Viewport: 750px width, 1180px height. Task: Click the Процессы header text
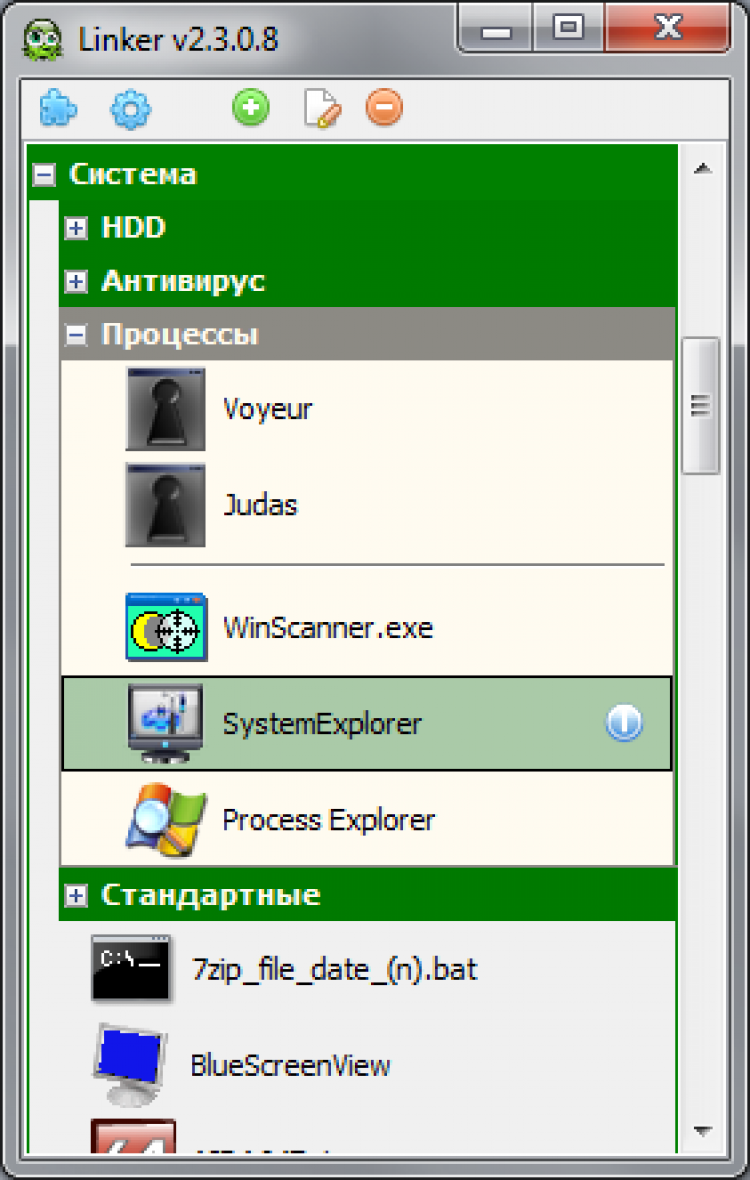pyautogui.click(x=180, y=335)
